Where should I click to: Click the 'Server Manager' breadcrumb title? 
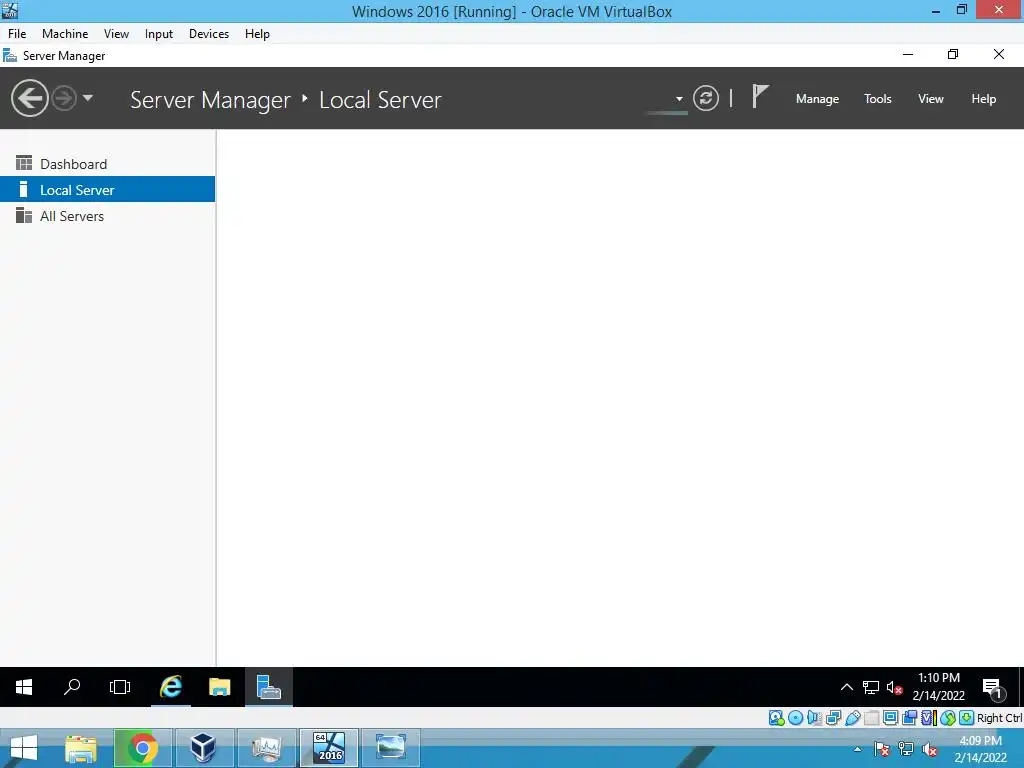(x=210, y=100)
